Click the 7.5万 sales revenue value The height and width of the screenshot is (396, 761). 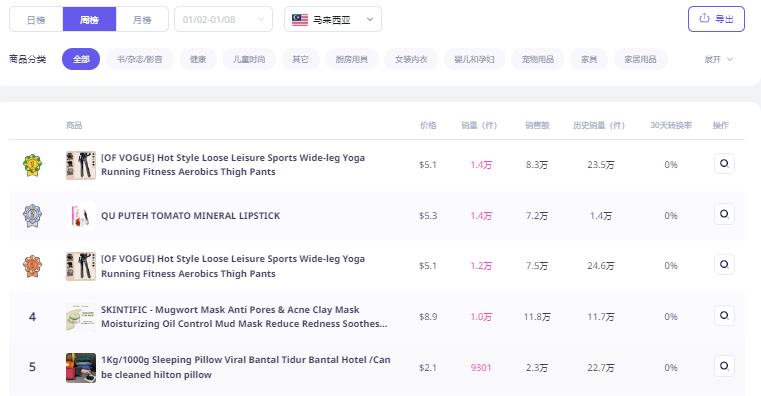pyautogui.click(x=537, y=266)
